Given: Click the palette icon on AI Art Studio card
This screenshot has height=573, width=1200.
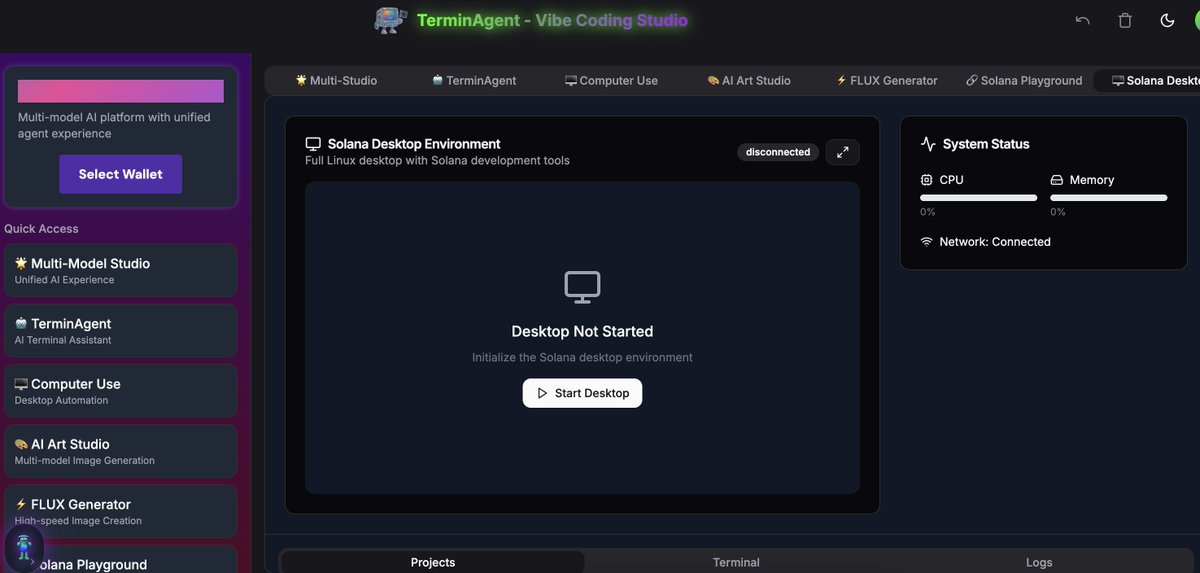Looking at the screenshot, I should (x=21, y=444).
